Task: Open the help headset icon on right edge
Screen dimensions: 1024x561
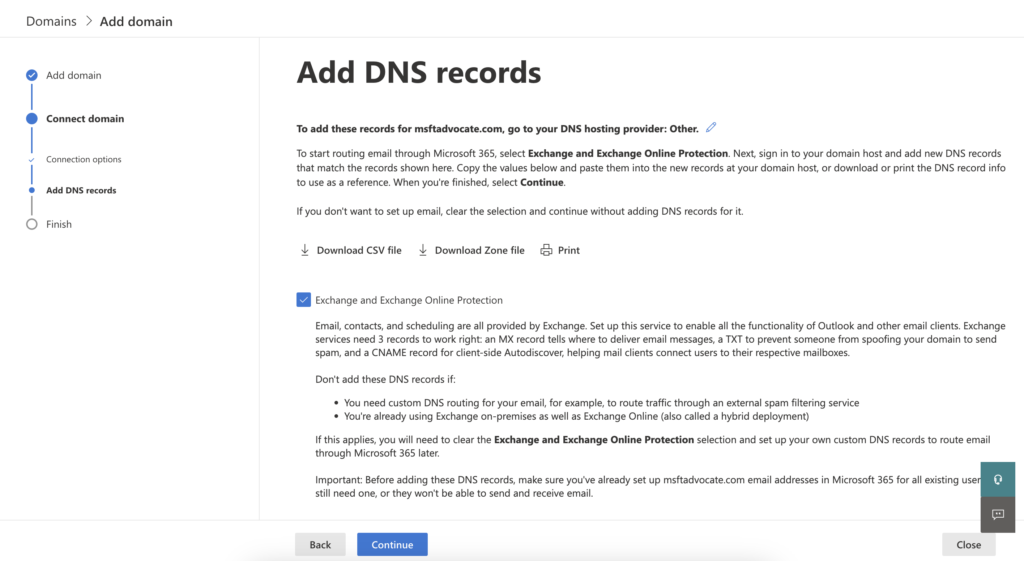Action: pos(997,479)
